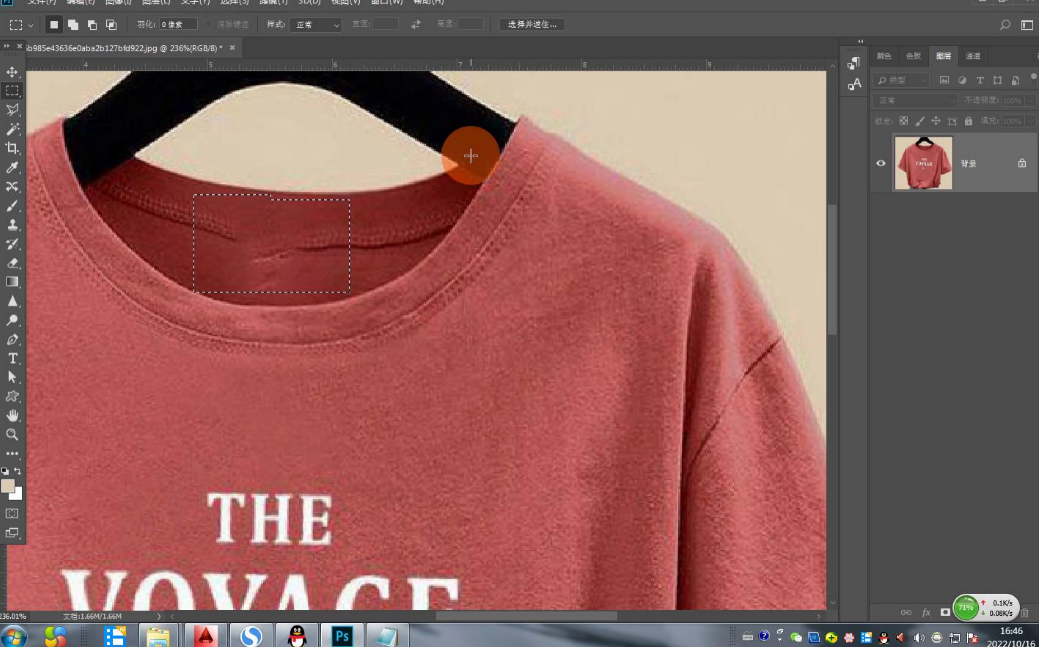Select the Eraser tool
Viewport: 1039px width, 647px height.
(12, 263)
